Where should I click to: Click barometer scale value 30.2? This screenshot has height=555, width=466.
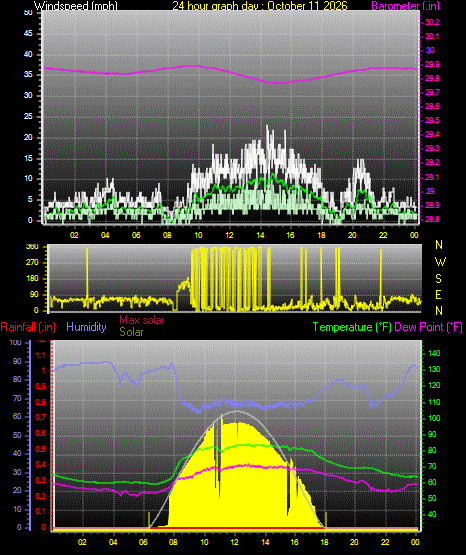[432, 22]
